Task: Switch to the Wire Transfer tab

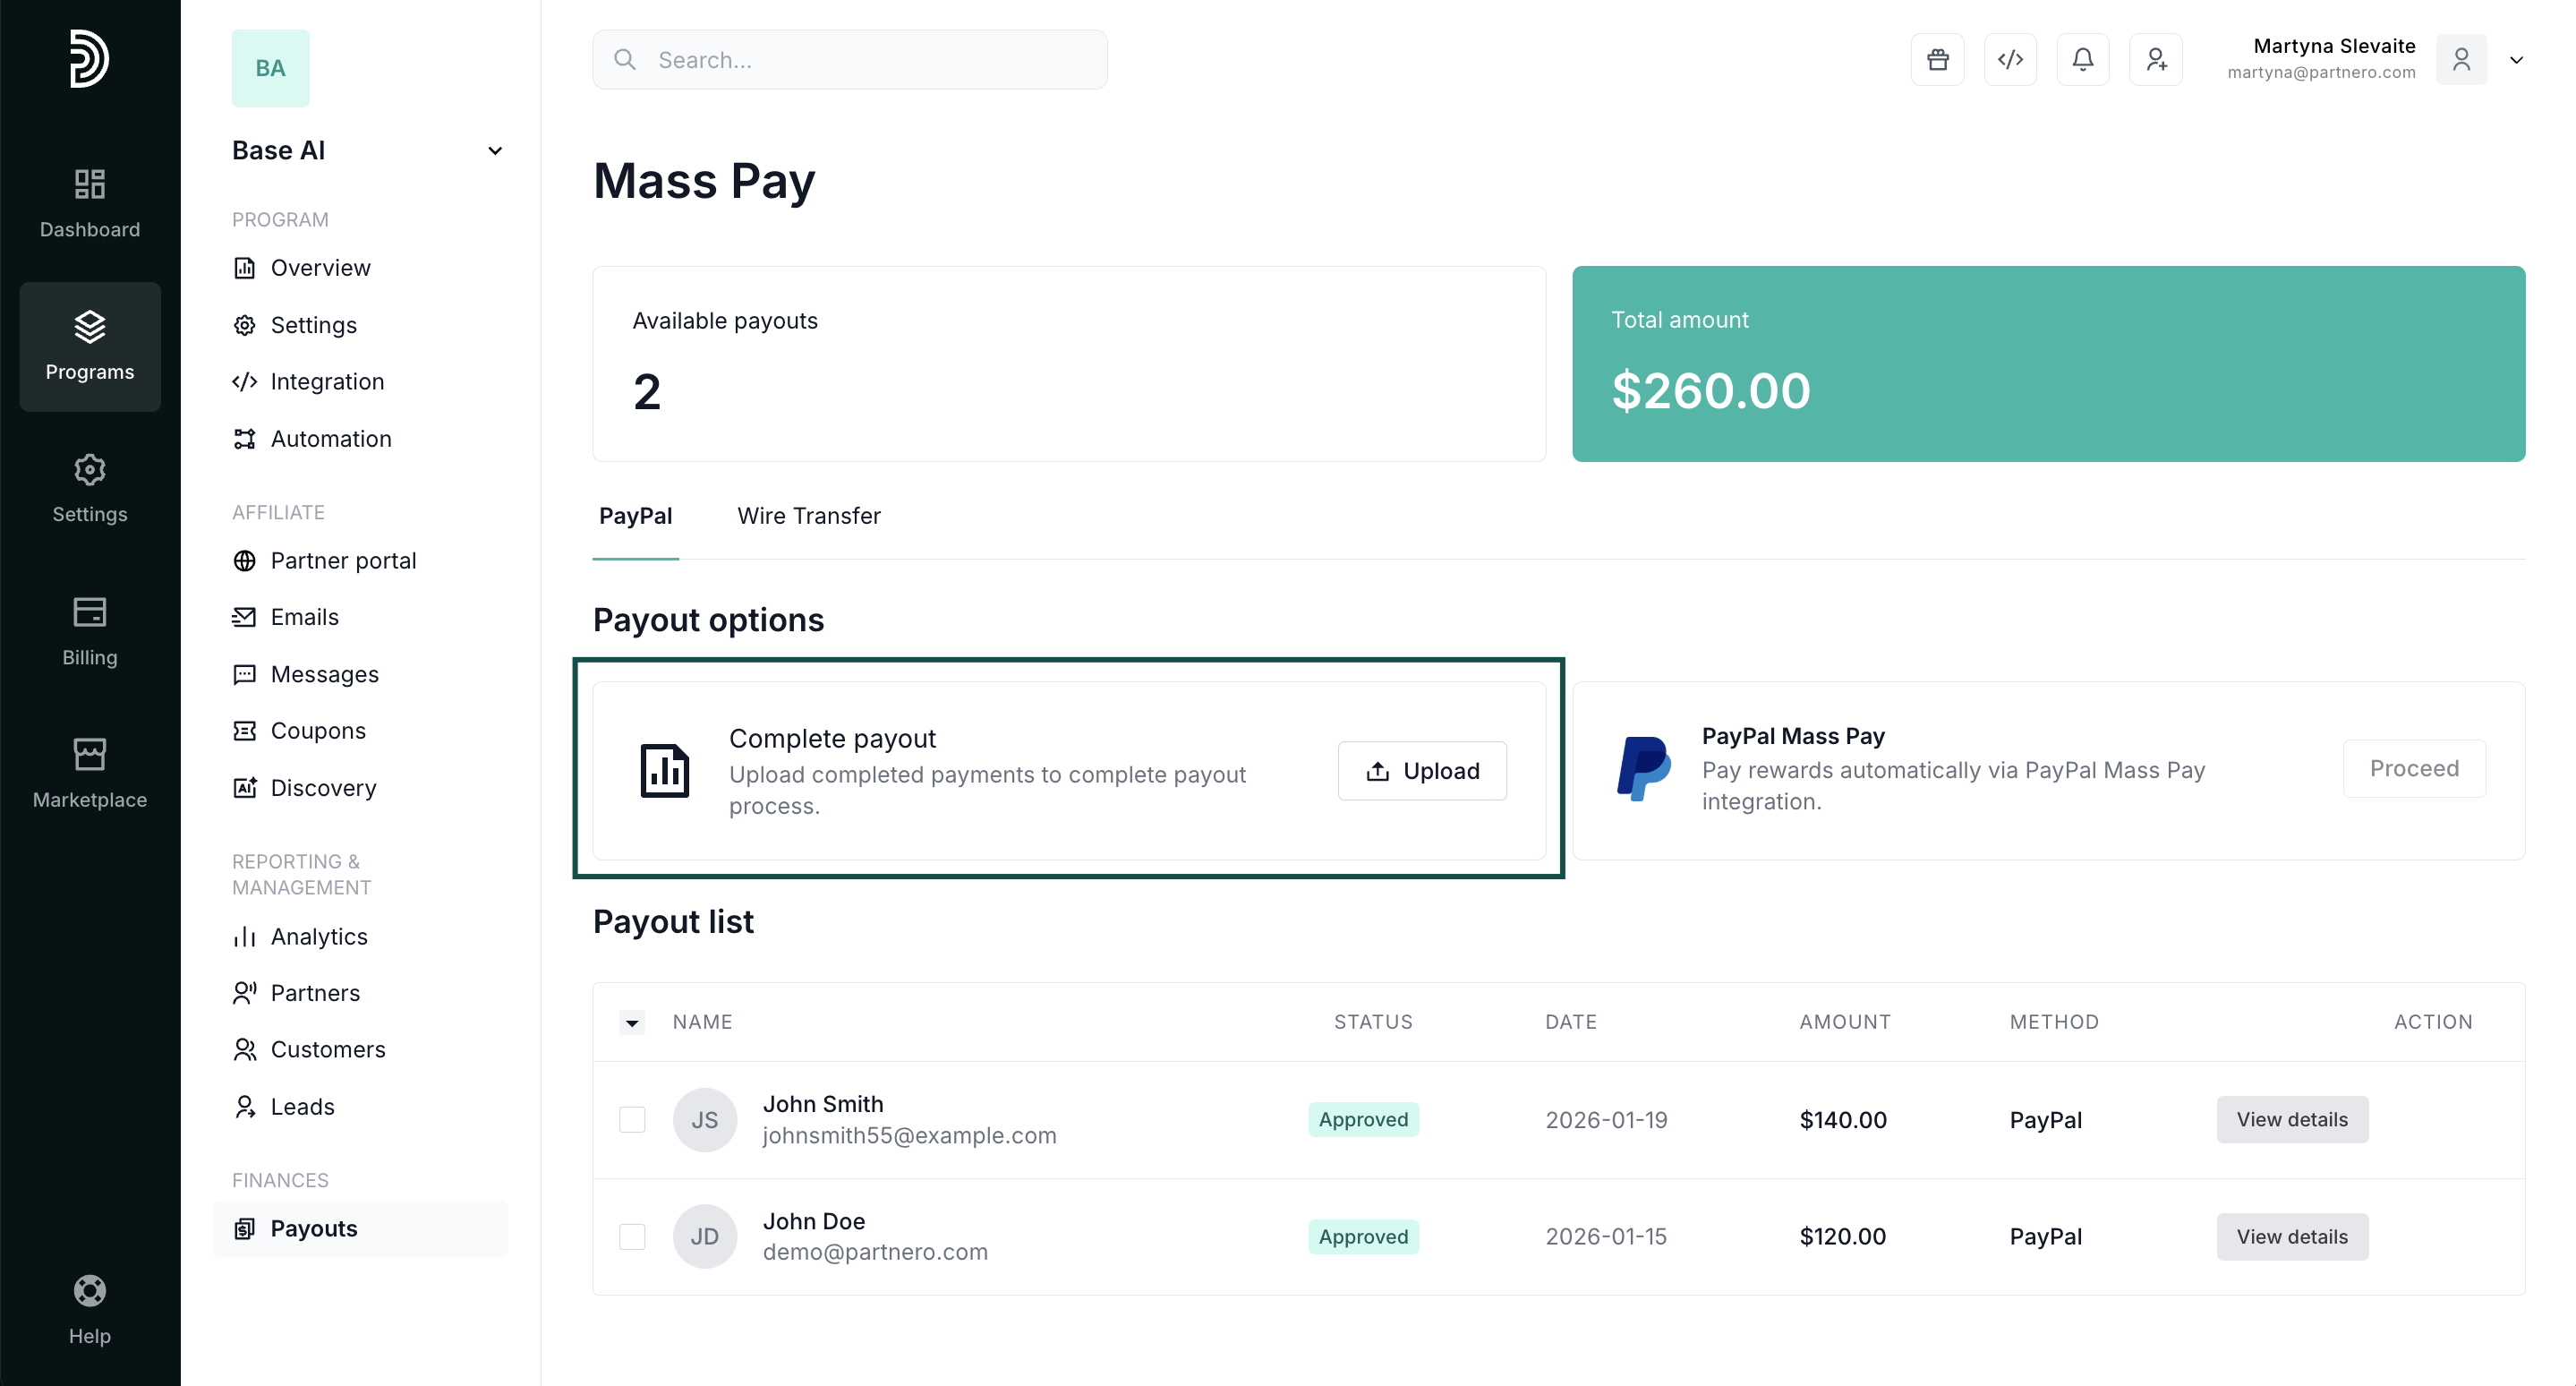Action: pyautogui.click(x=808, y=516)
